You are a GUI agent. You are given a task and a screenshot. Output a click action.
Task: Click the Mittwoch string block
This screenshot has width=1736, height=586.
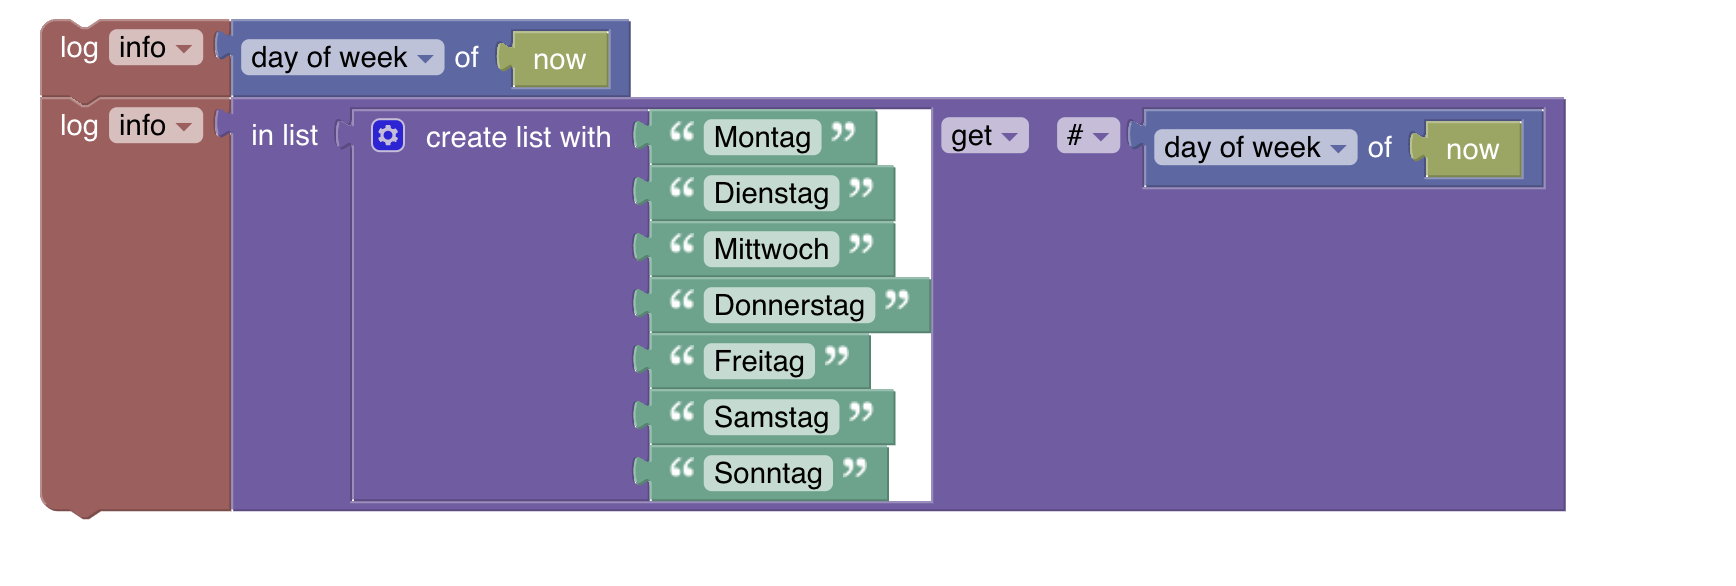click(769, 249)
